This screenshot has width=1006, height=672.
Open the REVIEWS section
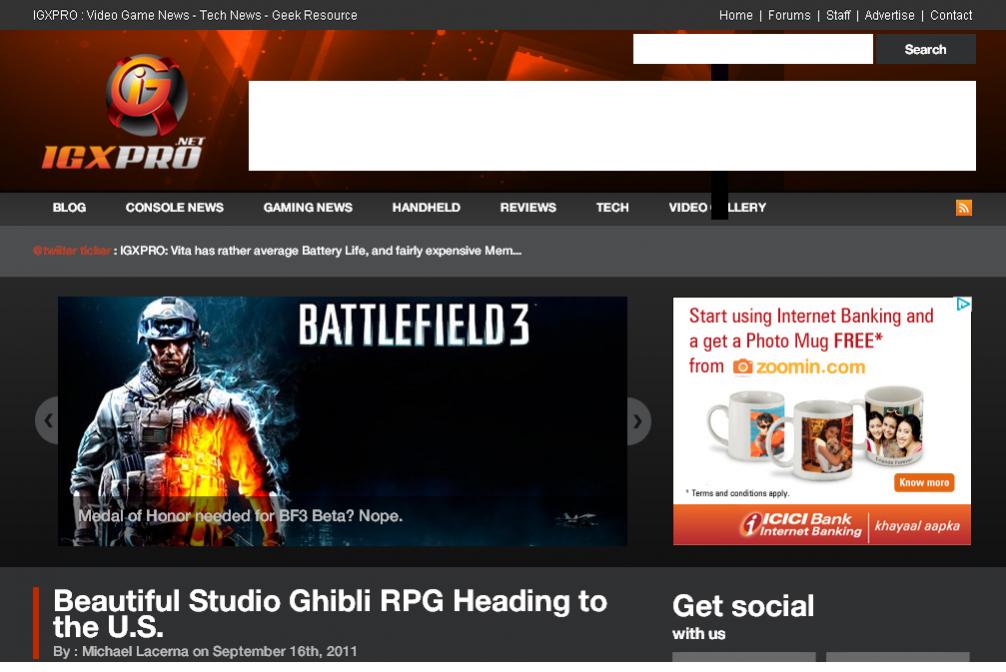click(528, 207)
